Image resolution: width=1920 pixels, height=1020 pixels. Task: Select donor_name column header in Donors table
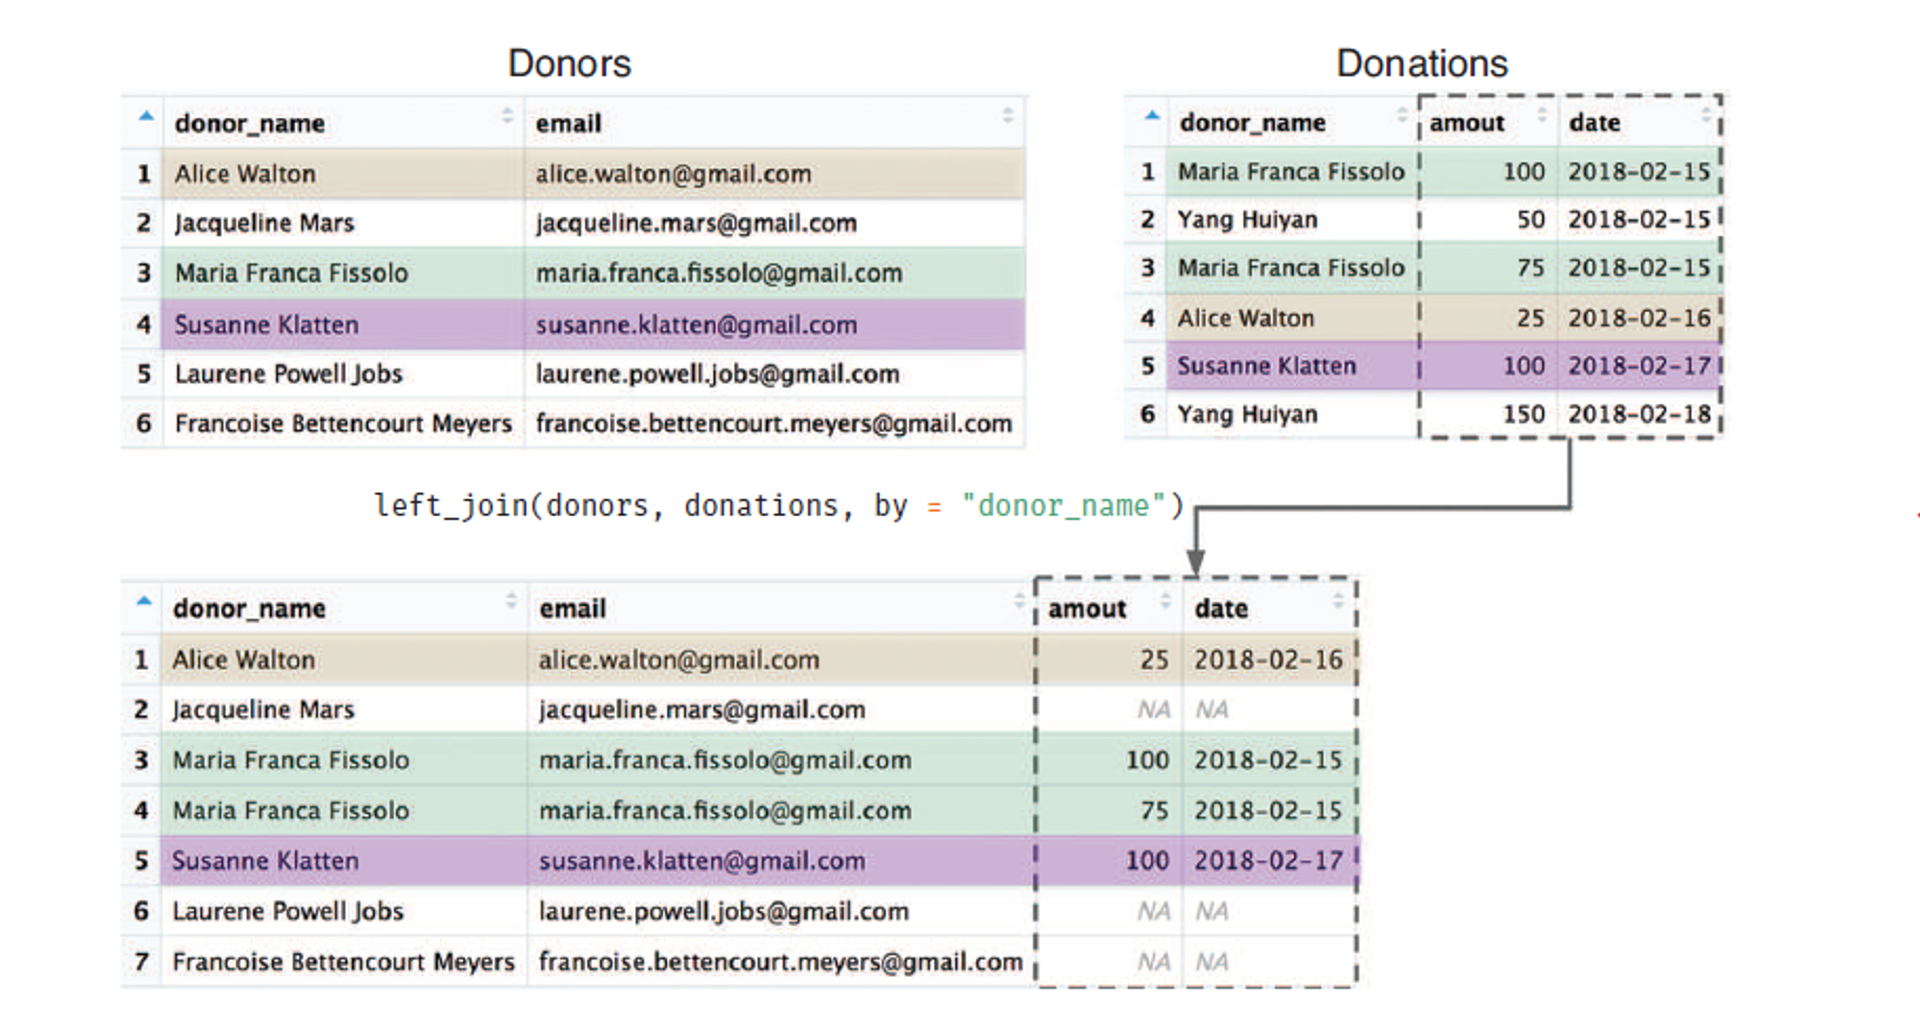point(249,123)
